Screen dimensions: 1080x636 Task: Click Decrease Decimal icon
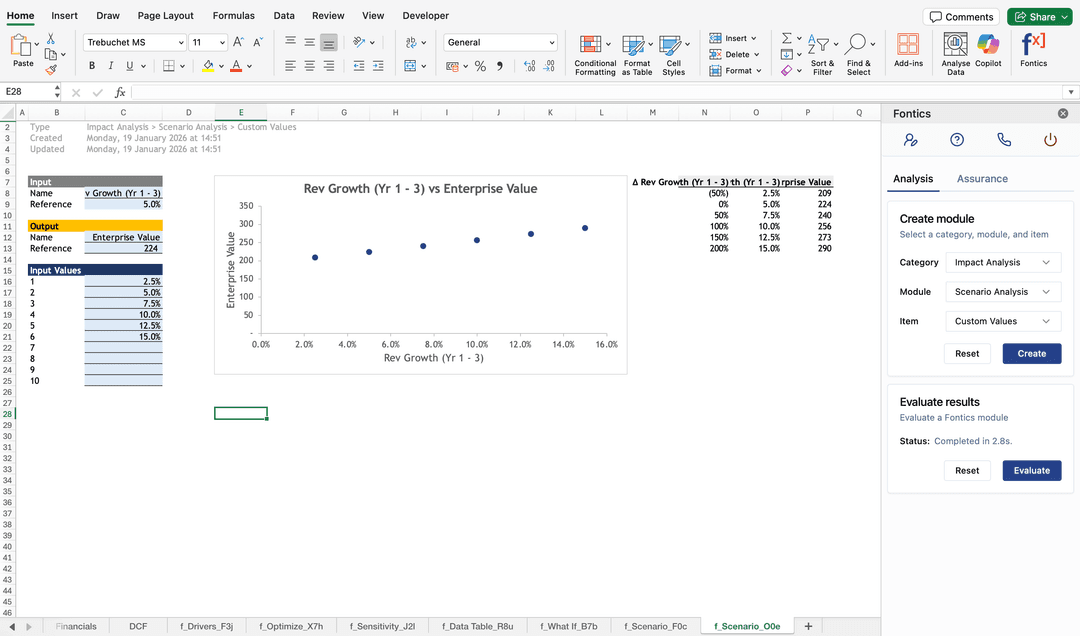[x=549, y=66]
